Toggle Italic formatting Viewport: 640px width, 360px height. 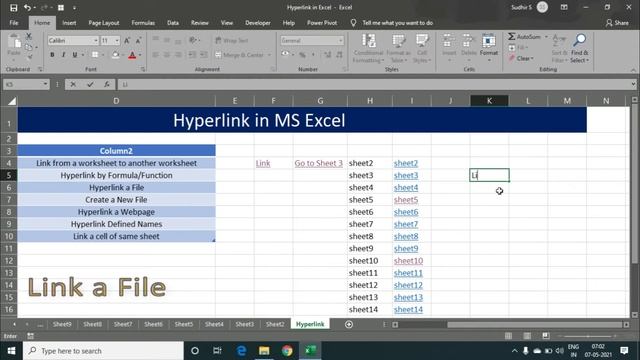pyautogui.click(x=63, y=55)
